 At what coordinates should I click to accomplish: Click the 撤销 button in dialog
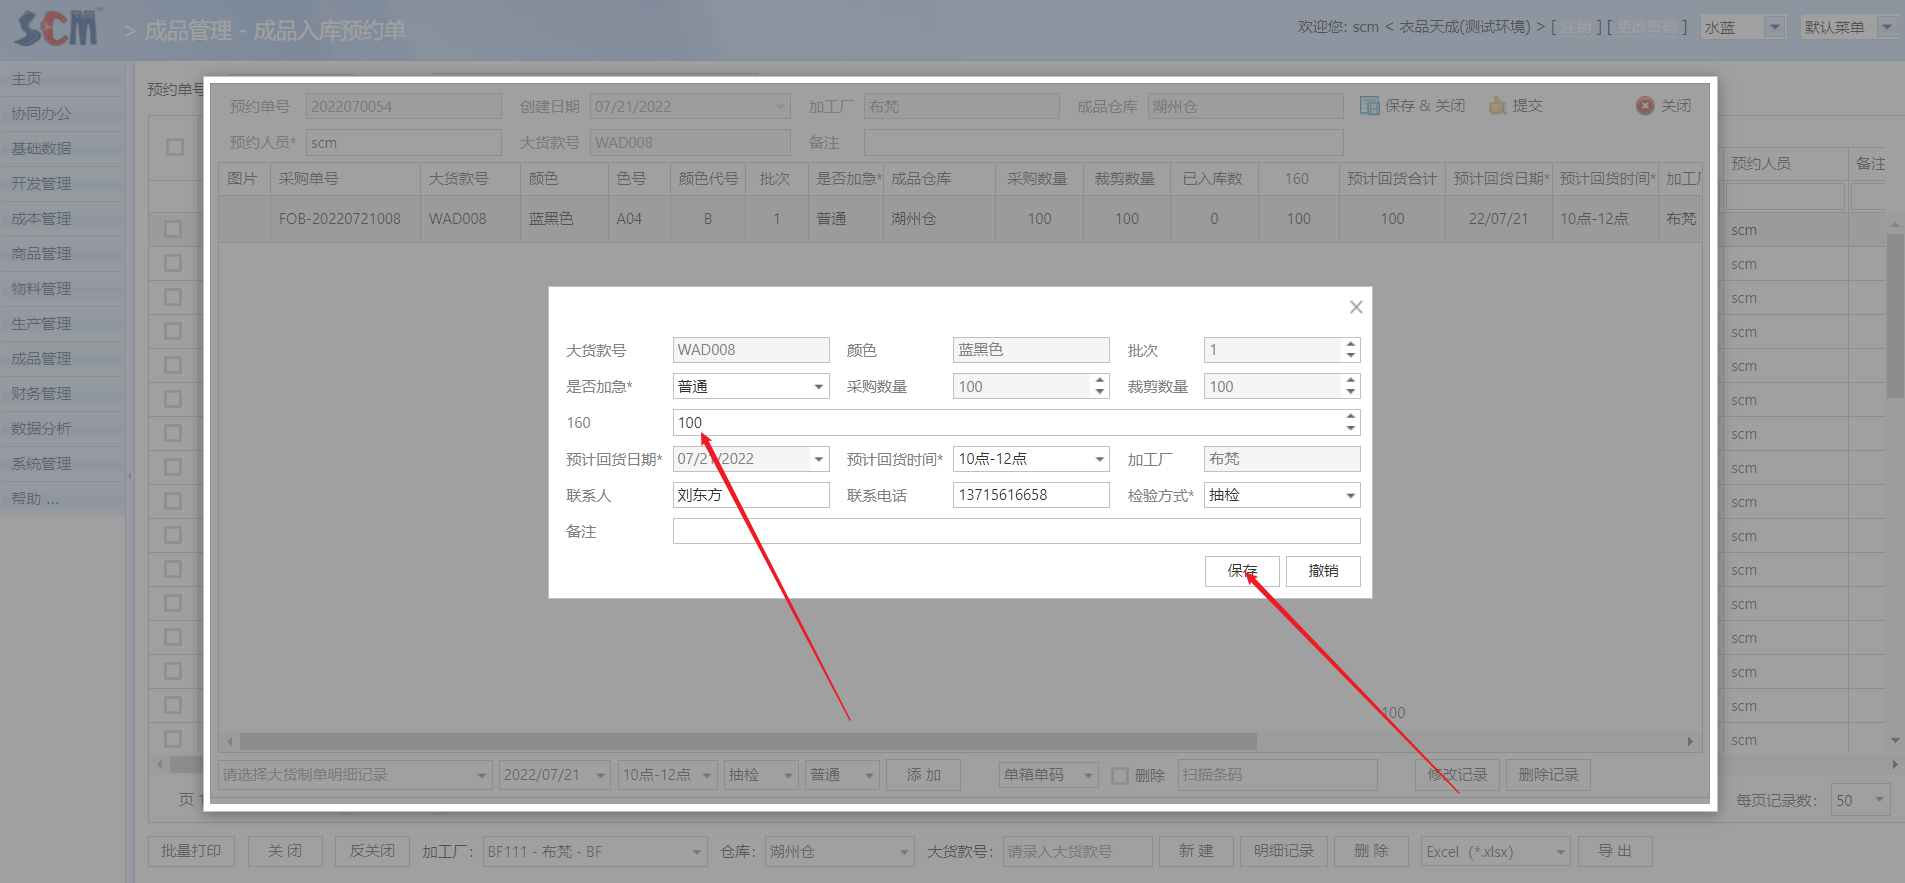(x=1322, y=571)
